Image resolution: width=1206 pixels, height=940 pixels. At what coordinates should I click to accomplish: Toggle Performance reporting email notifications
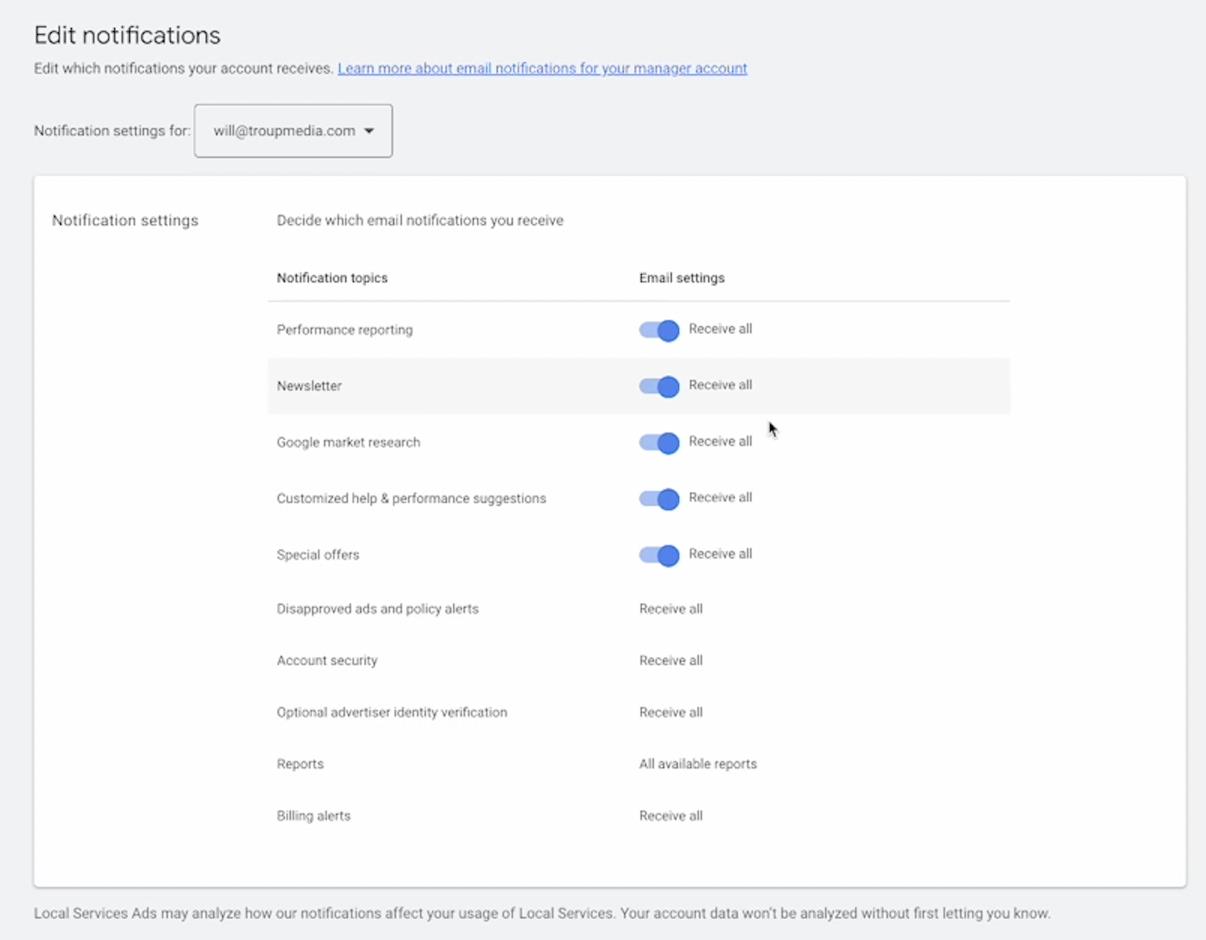(x=659, y=330)
